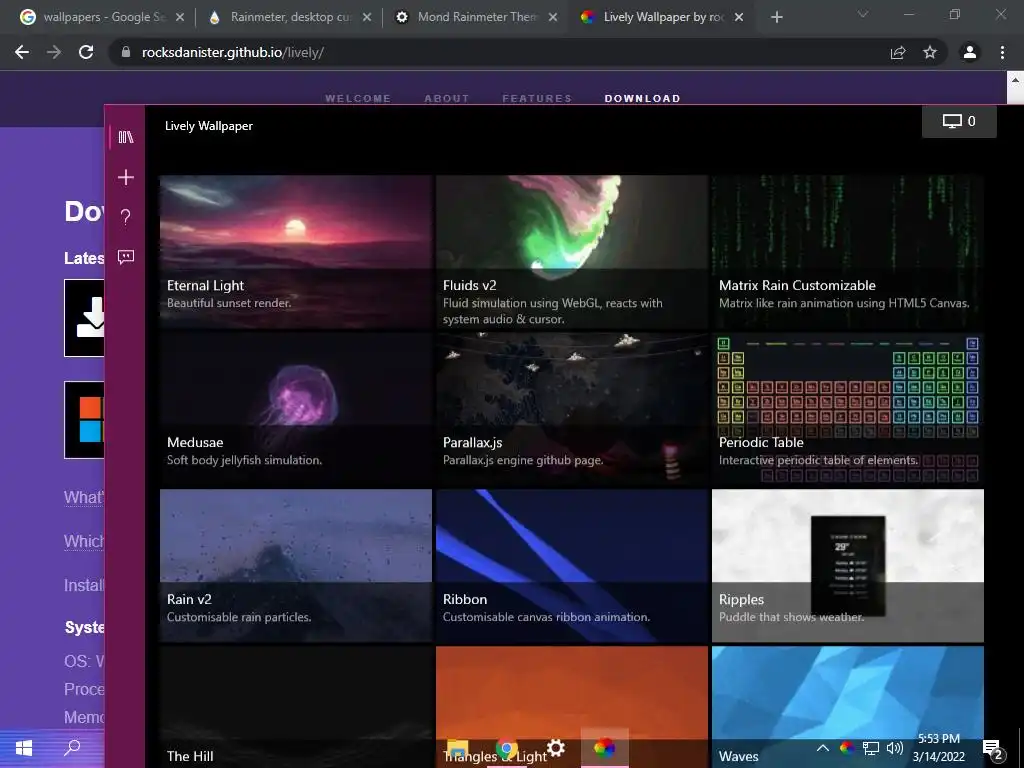Screen dimensions: 1024x768
Task: Go to the FEATURES section of the site
Action: 537,99
